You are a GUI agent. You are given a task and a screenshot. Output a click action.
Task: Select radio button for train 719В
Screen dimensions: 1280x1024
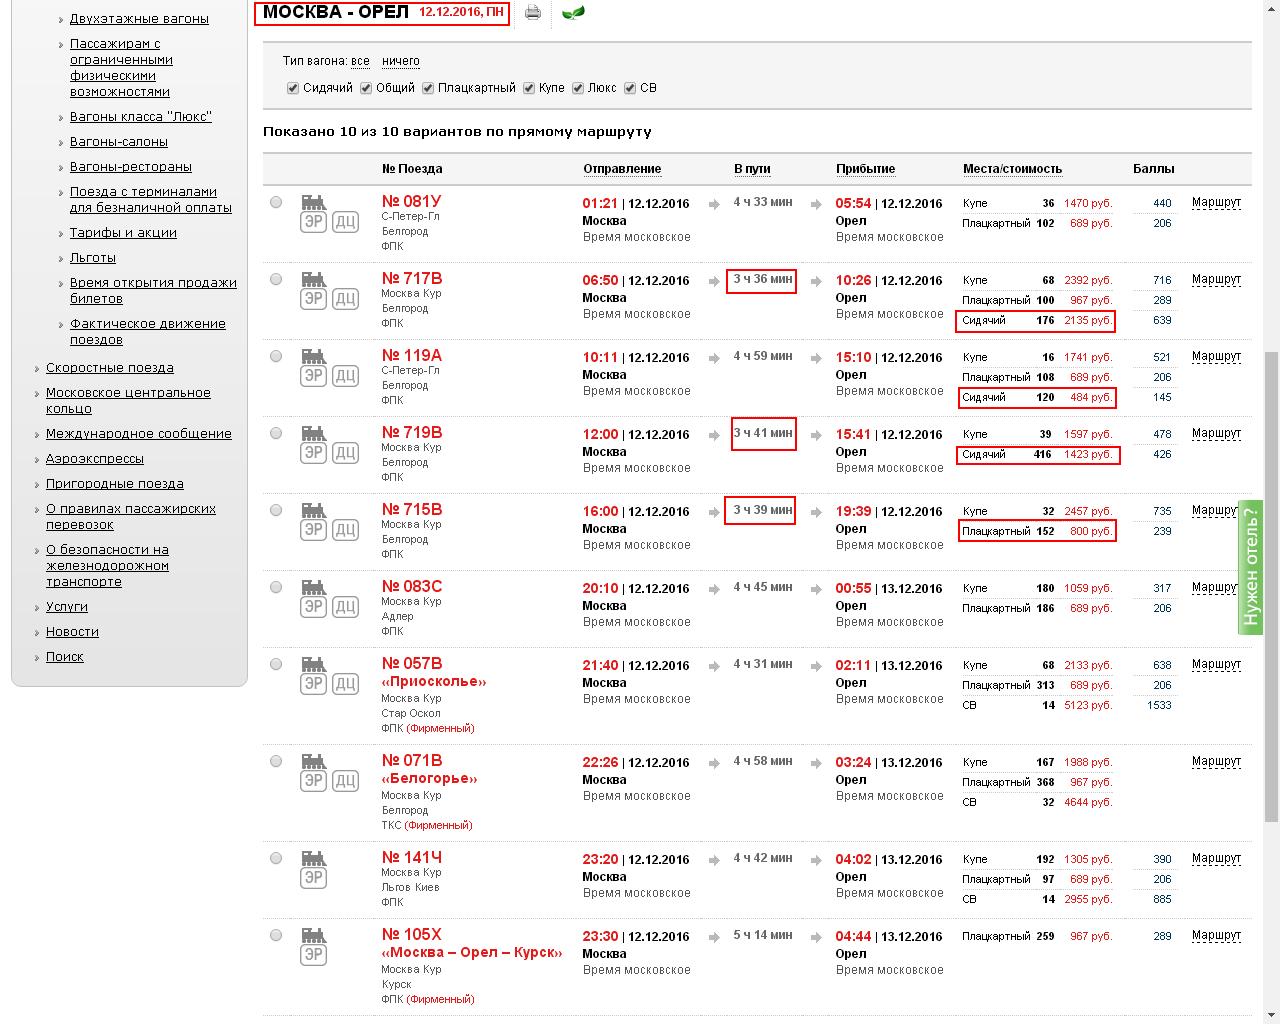pos(276,433)
